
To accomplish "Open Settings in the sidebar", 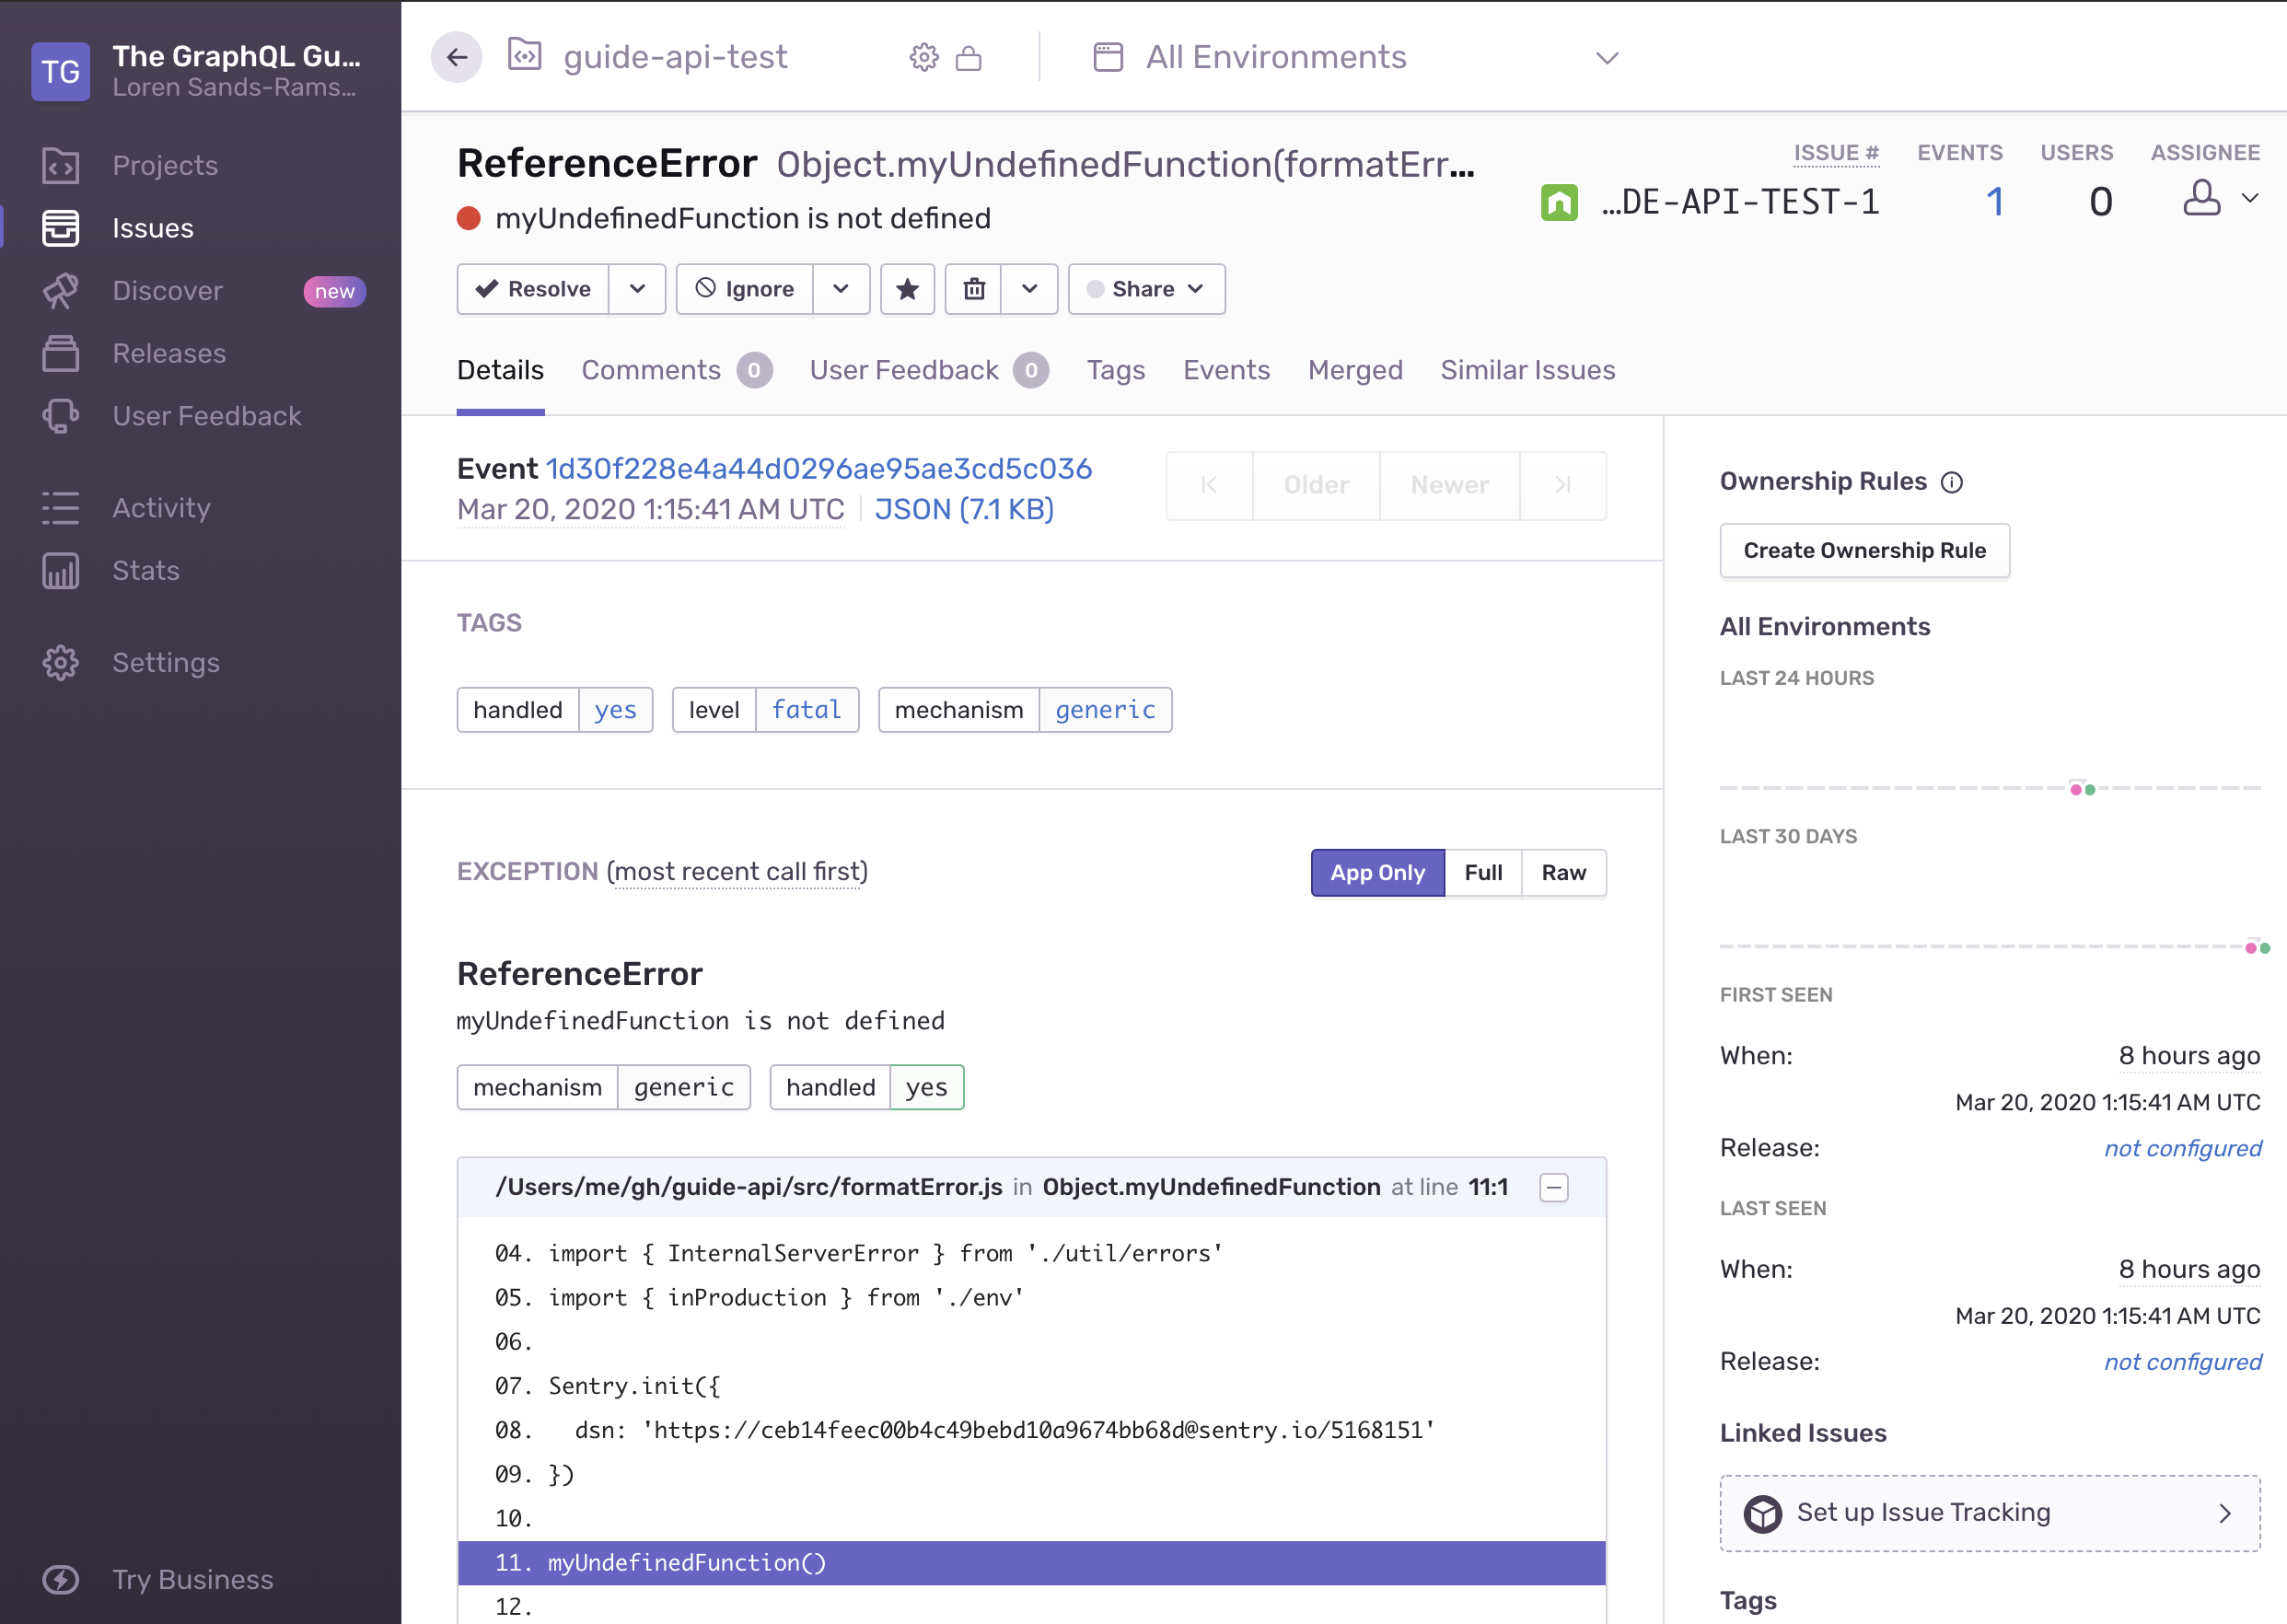I will coord(165,662).
